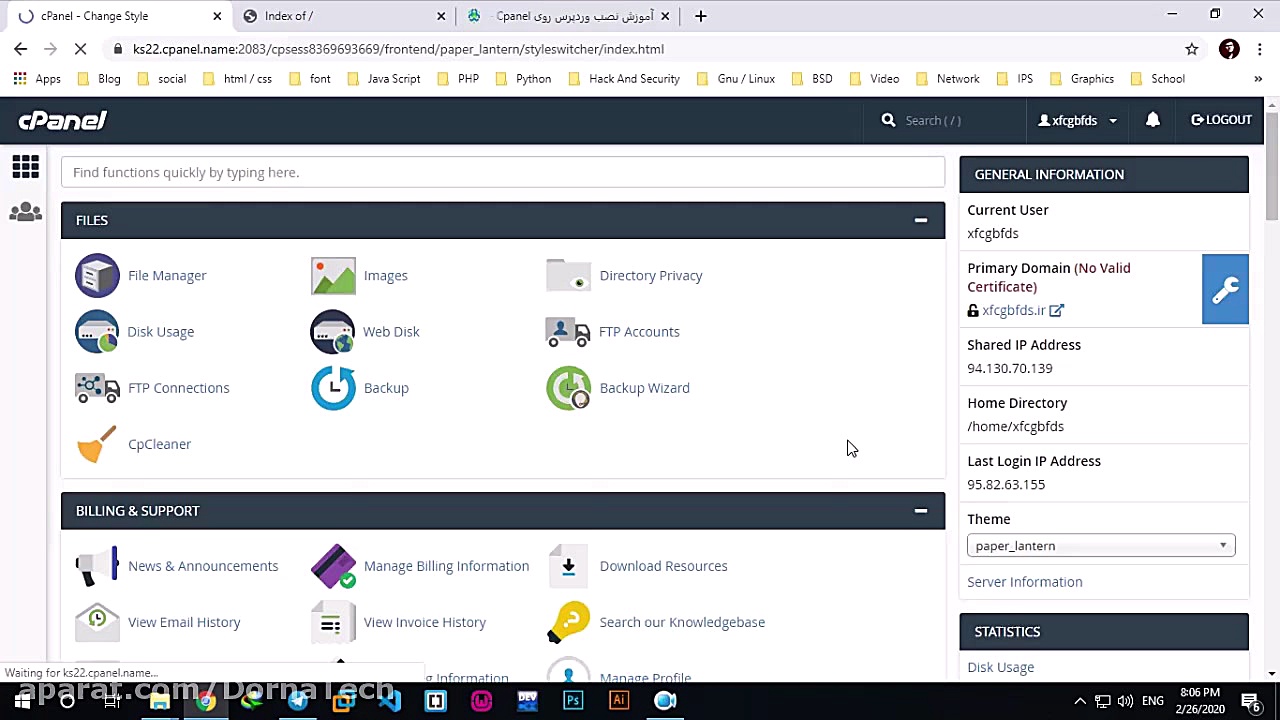
Task: Collapse the Billing & Support section
Action: [x=921, y=511]
